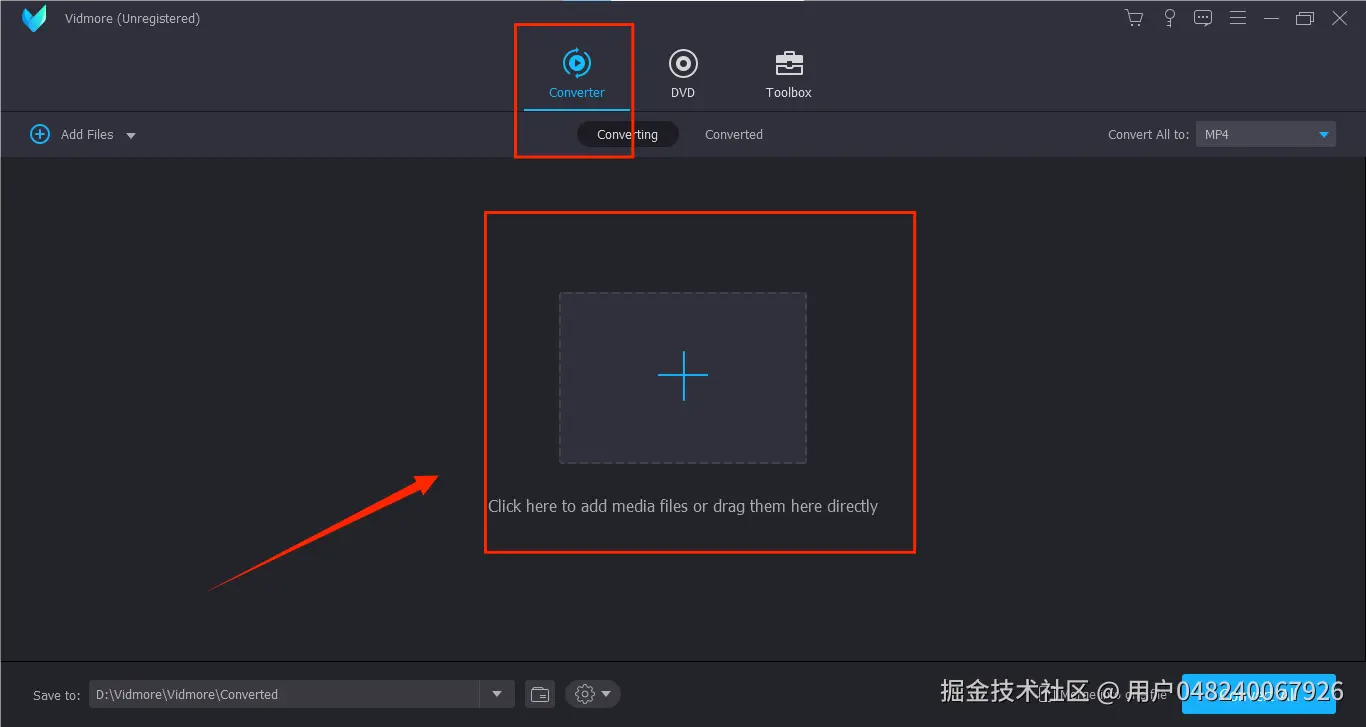Click the 'Convert All to:' label

pyautogui.click(x=1149, y=134)
